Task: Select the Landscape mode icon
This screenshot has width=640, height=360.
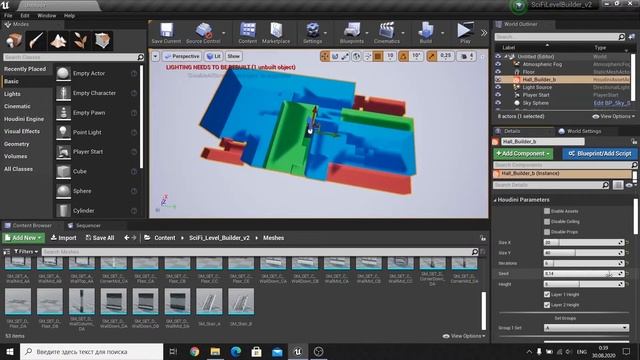Action: coord(58,41)
